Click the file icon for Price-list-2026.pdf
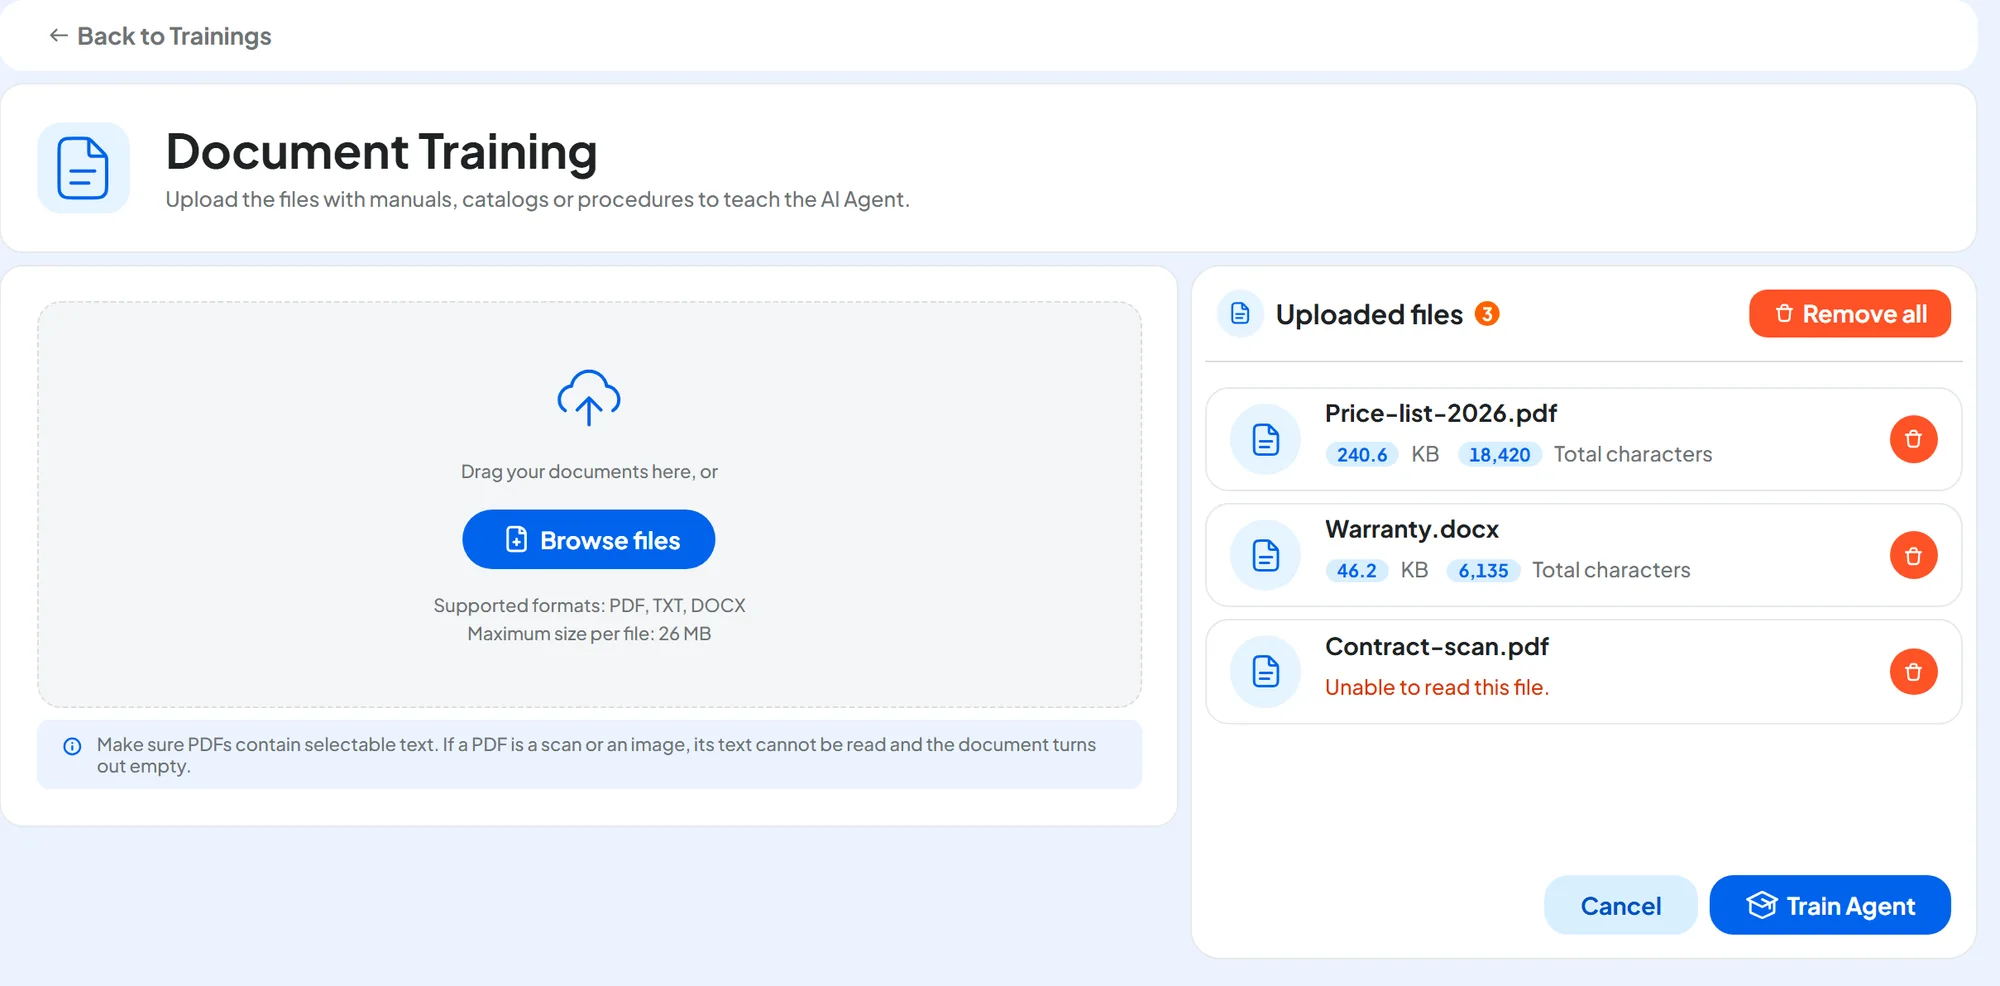This screenshot has height=986, width=2000. 1266,439
